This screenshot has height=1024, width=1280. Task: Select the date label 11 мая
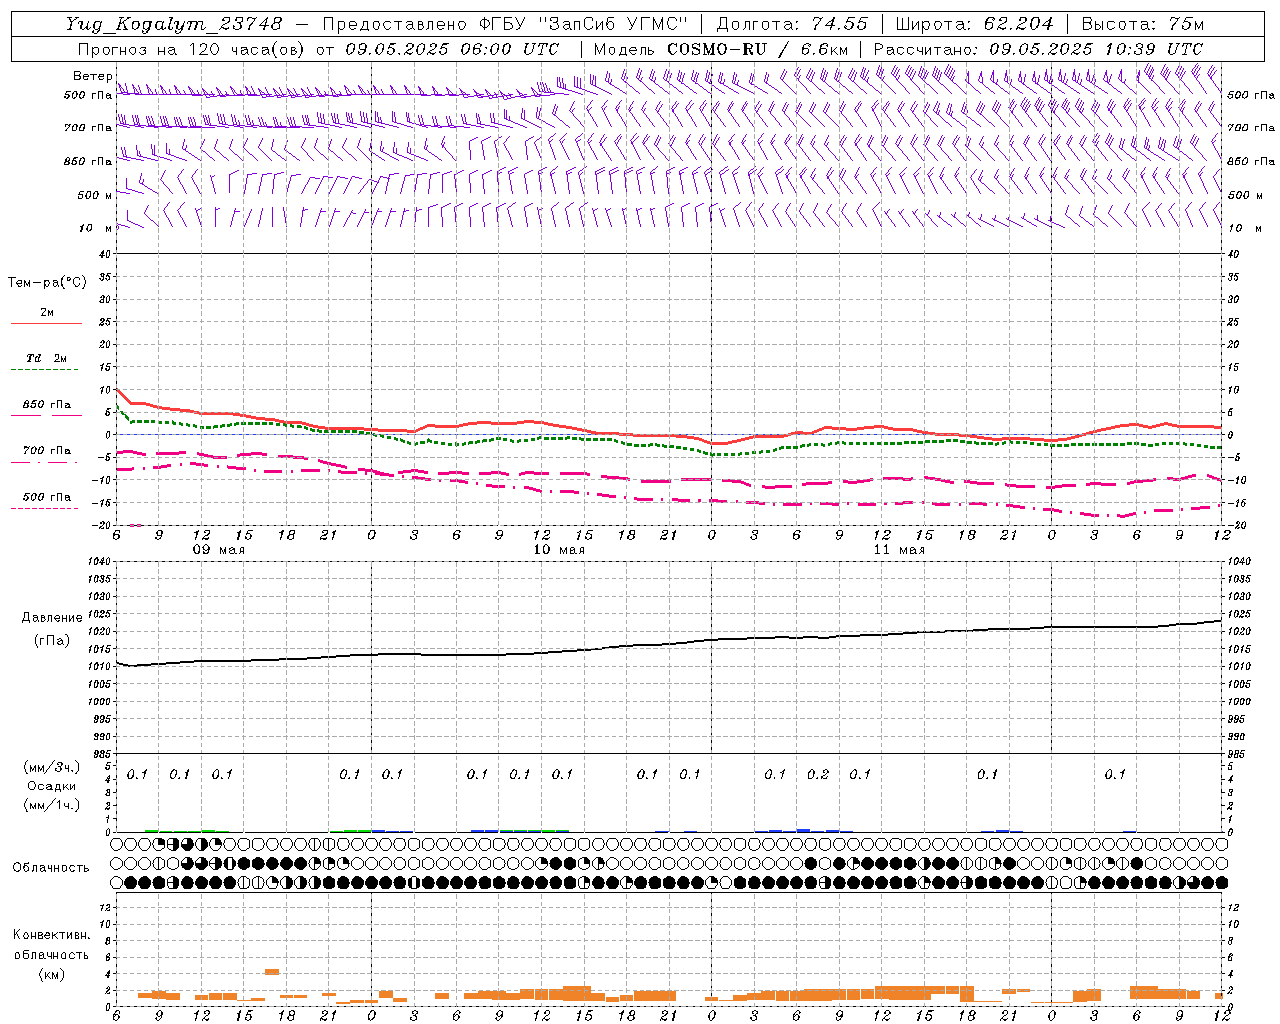coord(898,550)
